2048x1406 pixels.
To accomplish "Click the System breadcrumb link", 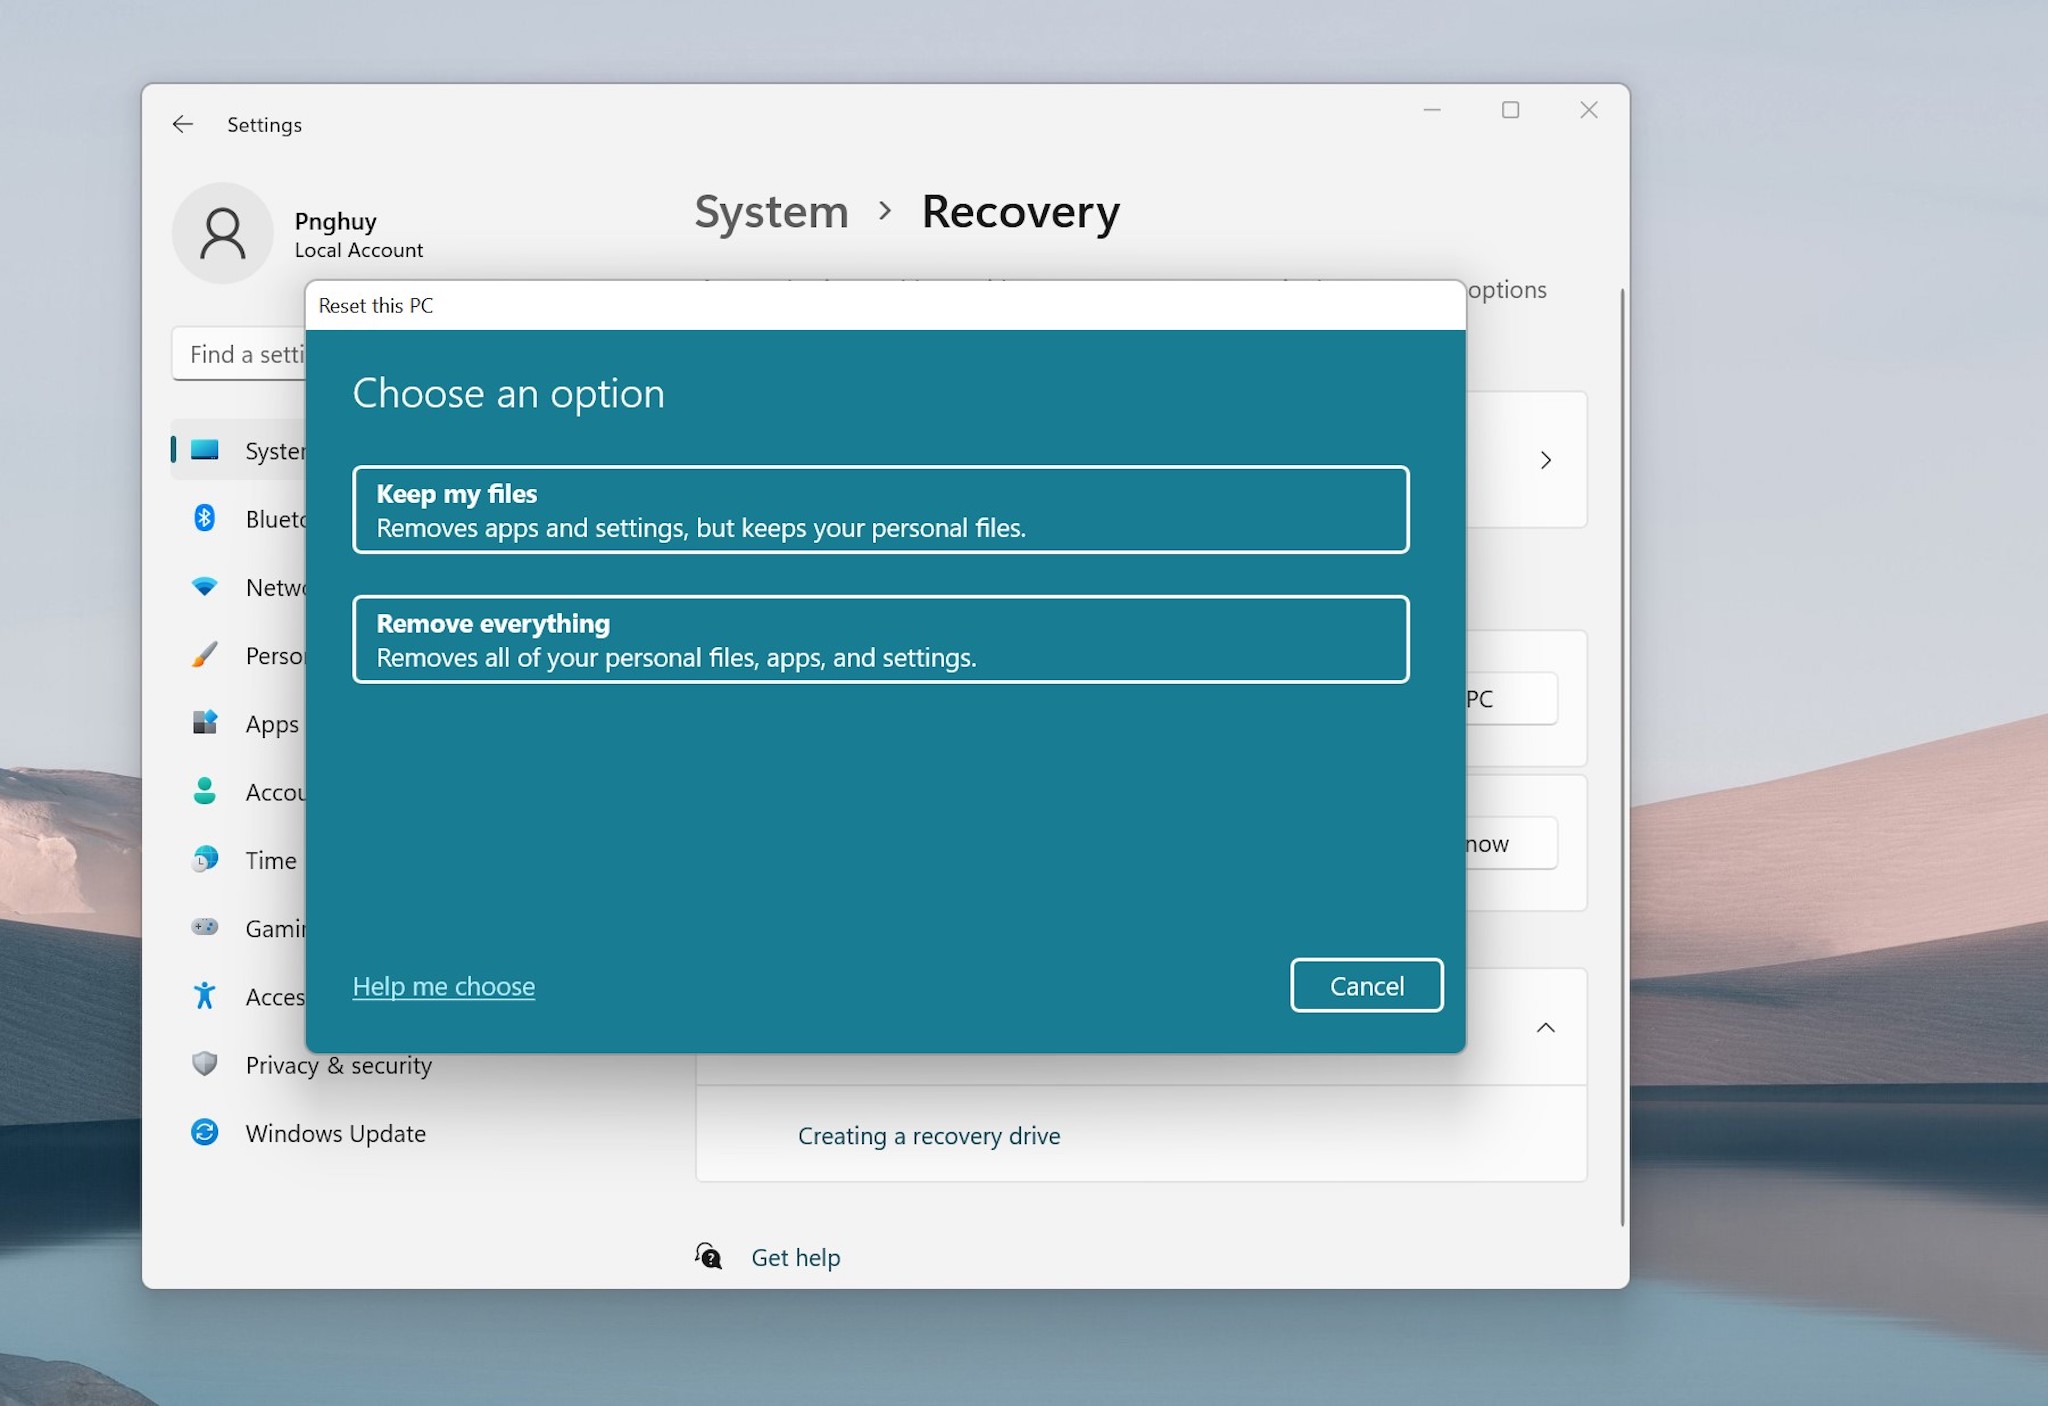I will pos(771,212).
